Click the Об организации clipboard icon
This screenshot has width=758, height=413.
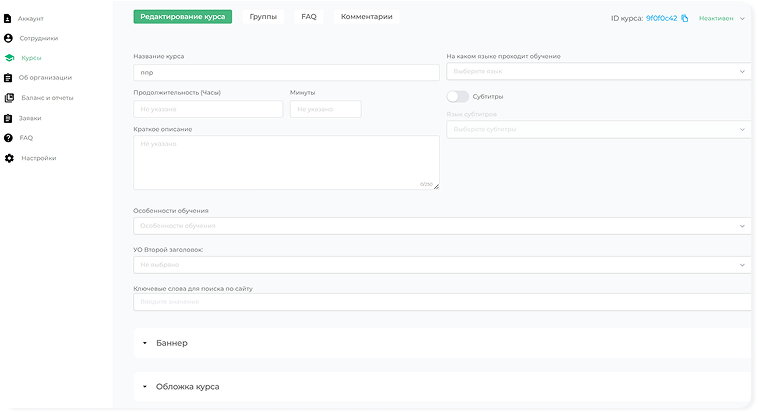click(9, 78)
